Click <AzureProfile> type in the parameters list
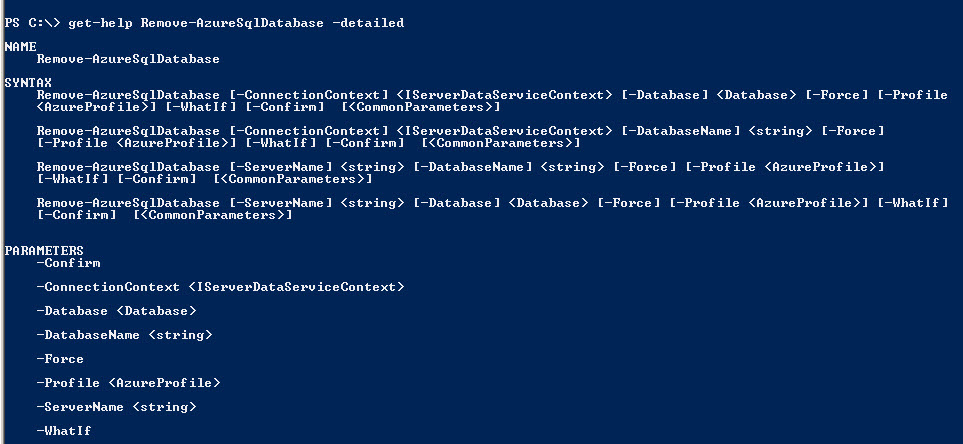The image size is (963, 444). coord(164,383)
